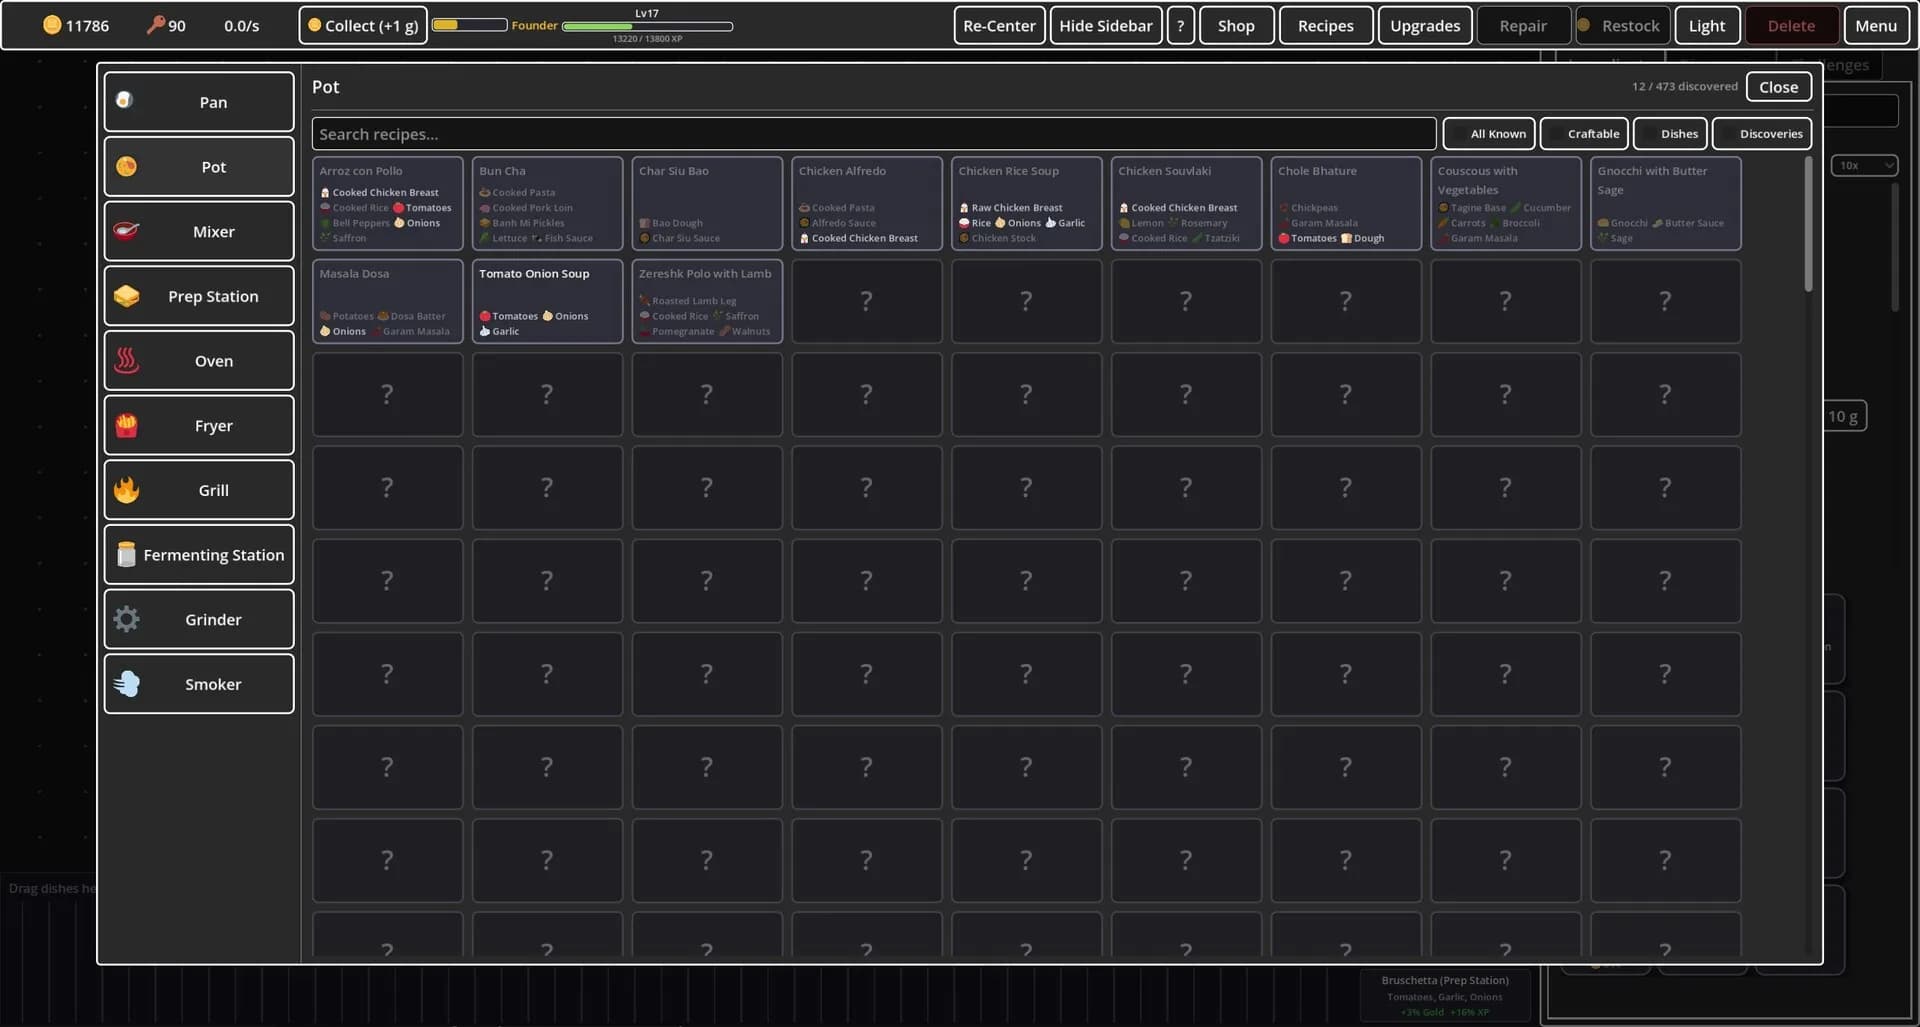Click the Founder XP progress bar

[647, 26]
